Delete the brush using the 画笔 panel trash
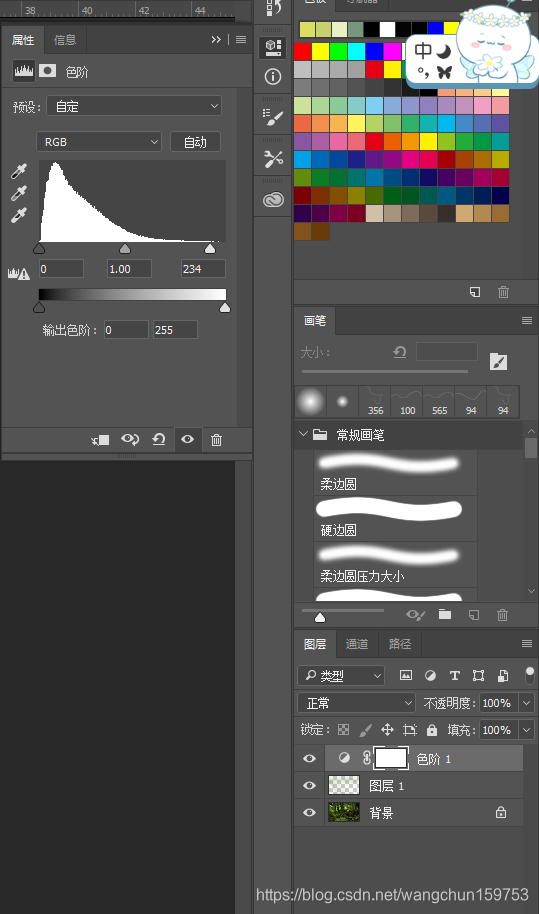 click(502, 614)
